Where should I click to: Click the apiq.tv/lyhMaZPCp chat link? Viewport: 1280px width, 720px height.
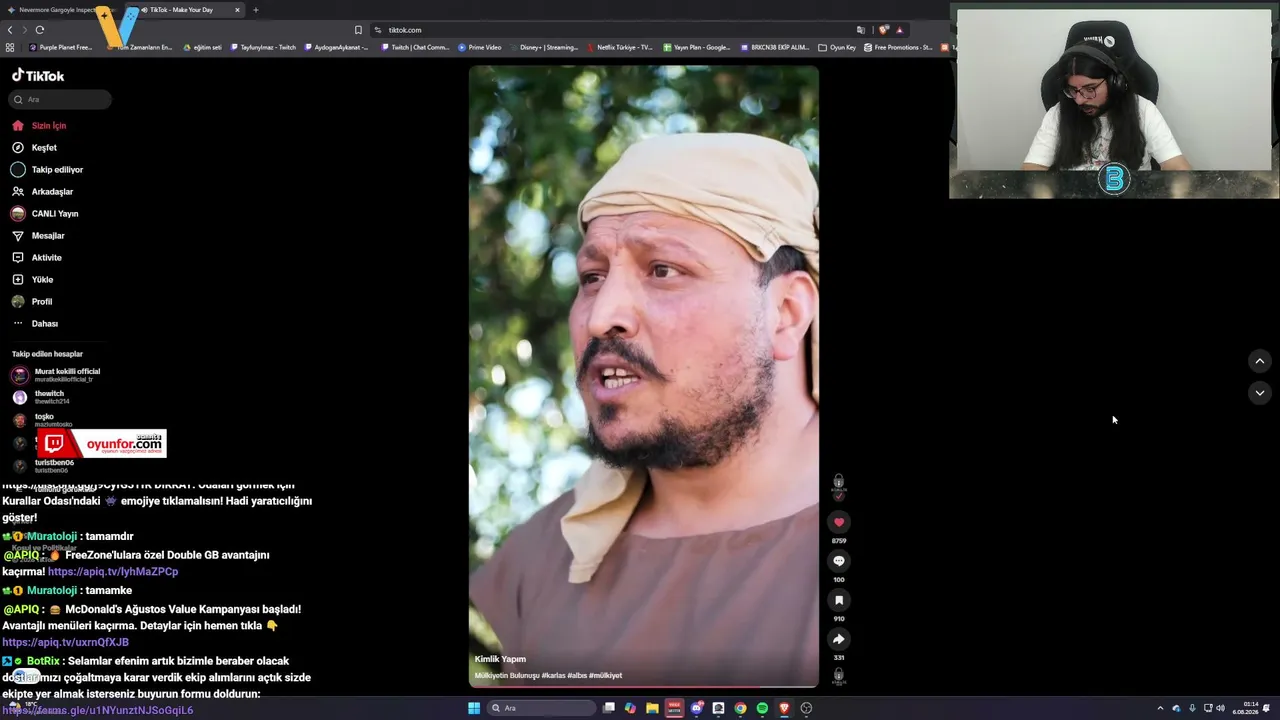click(113, 572)
